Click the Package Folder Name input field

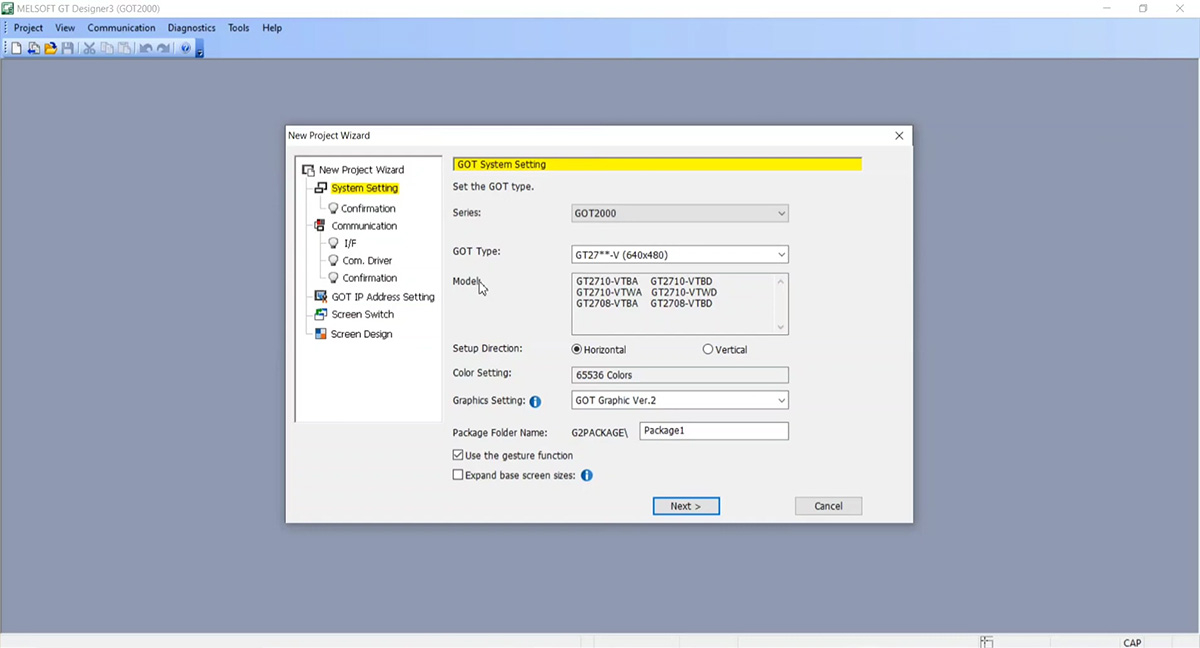[x=714, y=431]
